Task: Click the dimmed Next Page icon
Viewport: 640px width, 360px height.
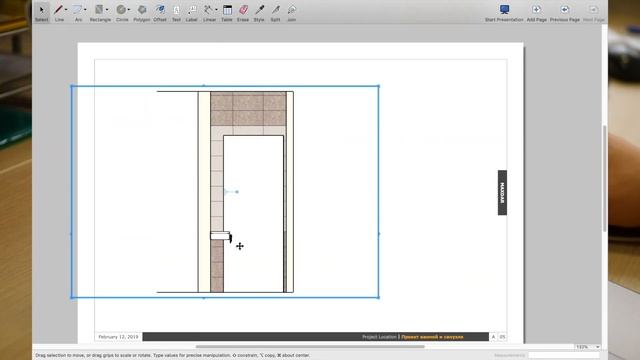Action: pyautogui.click(x=593, y=9)
